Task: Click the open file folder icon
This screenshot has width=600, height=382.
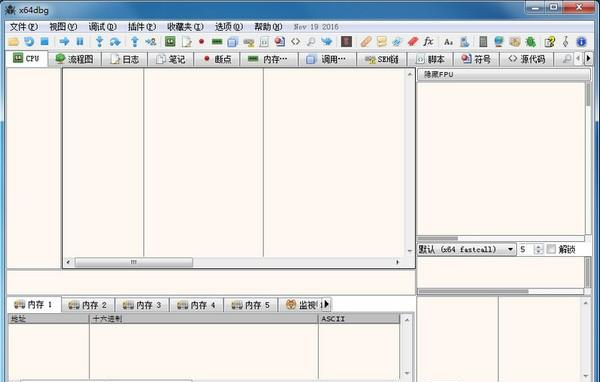Action: click(13, 42)
